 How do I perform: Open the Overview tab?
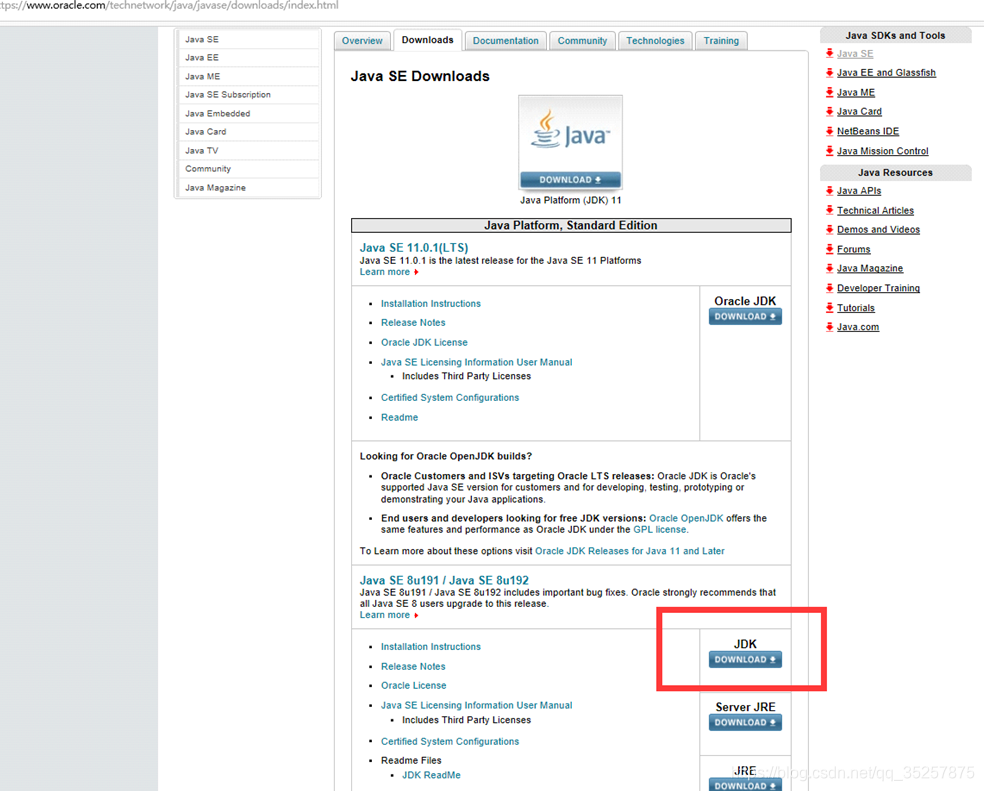[362, 41]
